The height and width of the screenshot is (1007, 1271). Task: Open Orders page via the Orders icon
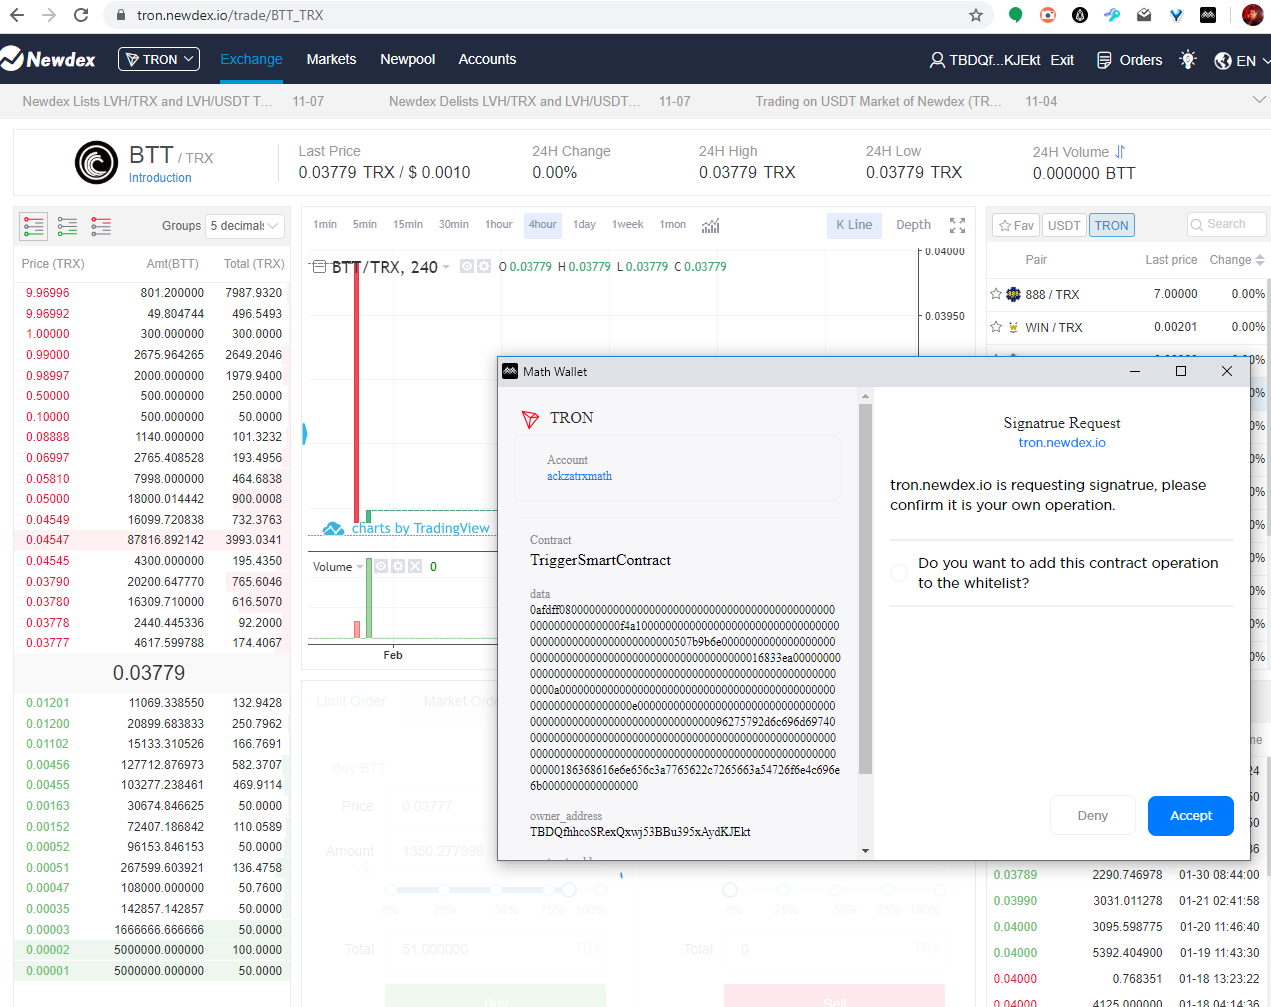click(1104, 60)
